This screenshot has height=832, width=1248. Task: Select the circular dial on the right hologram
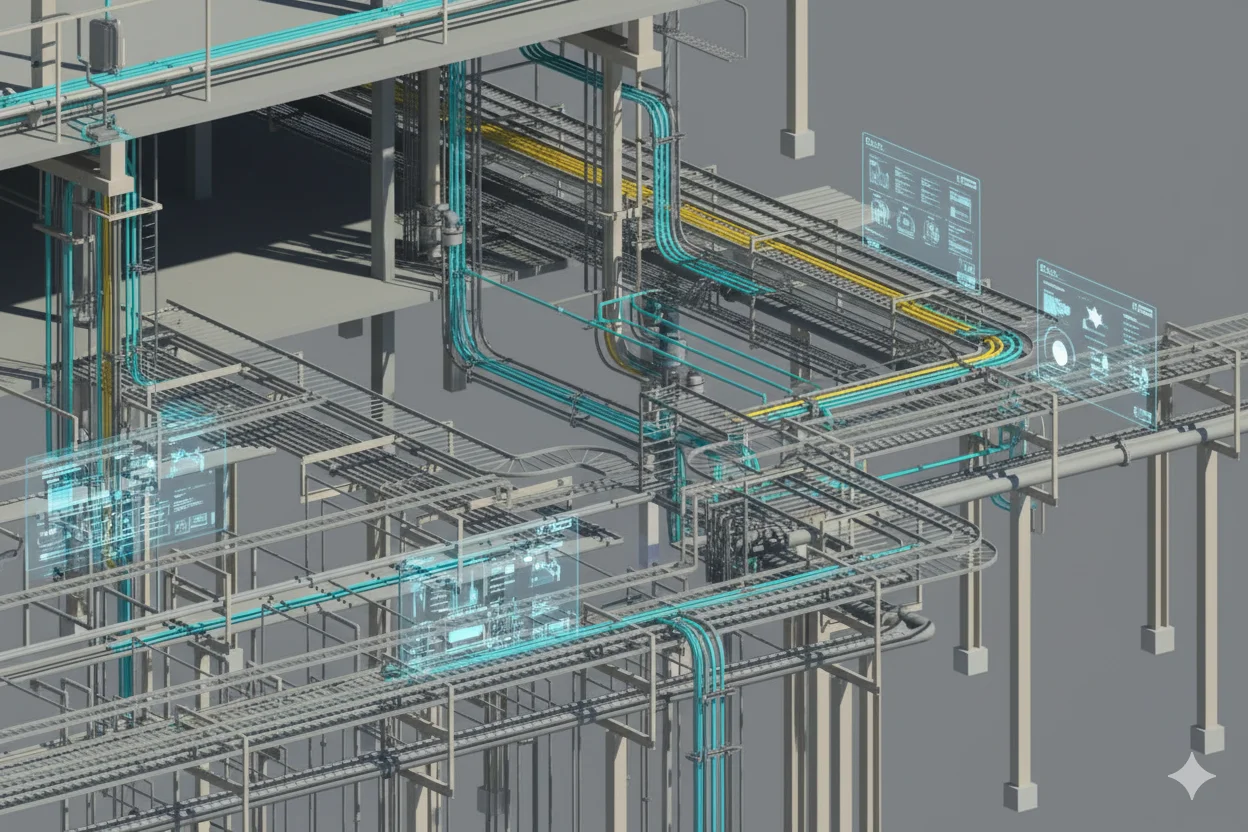click(x=1061, y=352)
